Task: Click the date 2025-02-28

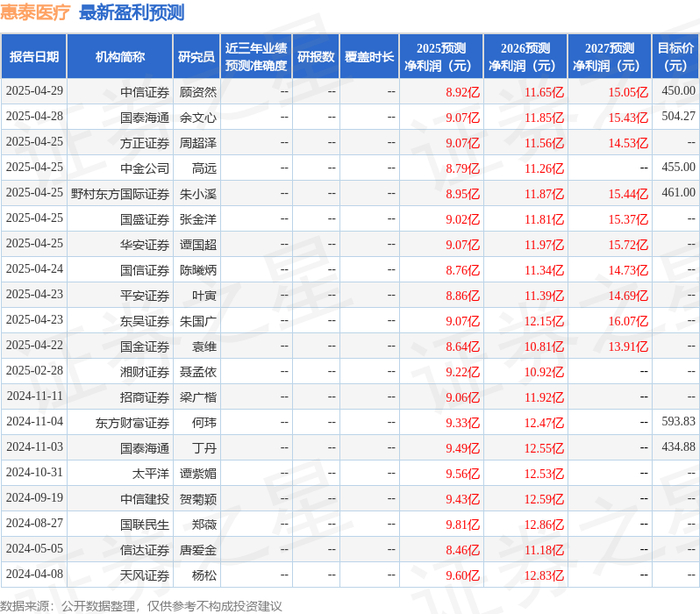Action: (x=34, y=371)
